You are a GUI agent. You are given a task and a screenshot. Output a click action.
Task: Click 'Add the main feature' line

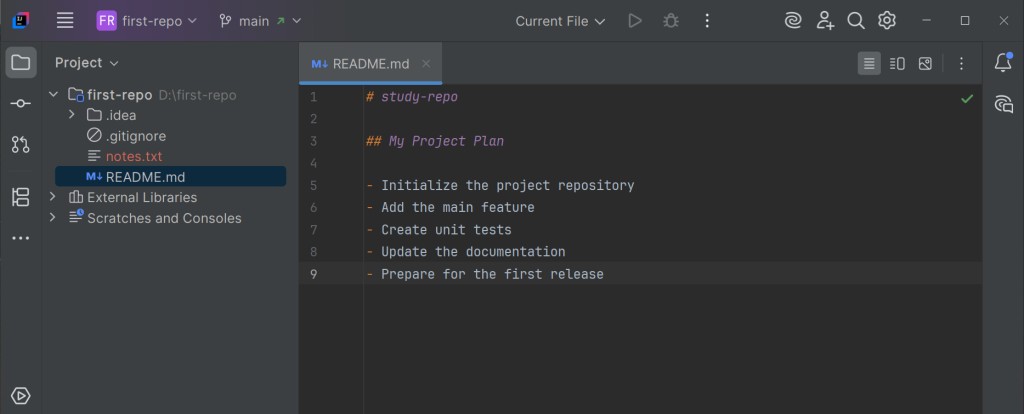[458, 208]
